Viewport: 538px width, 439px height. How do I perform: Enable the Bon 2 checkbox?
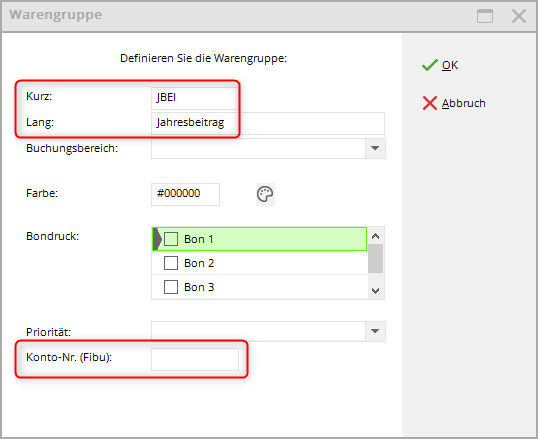171,263
